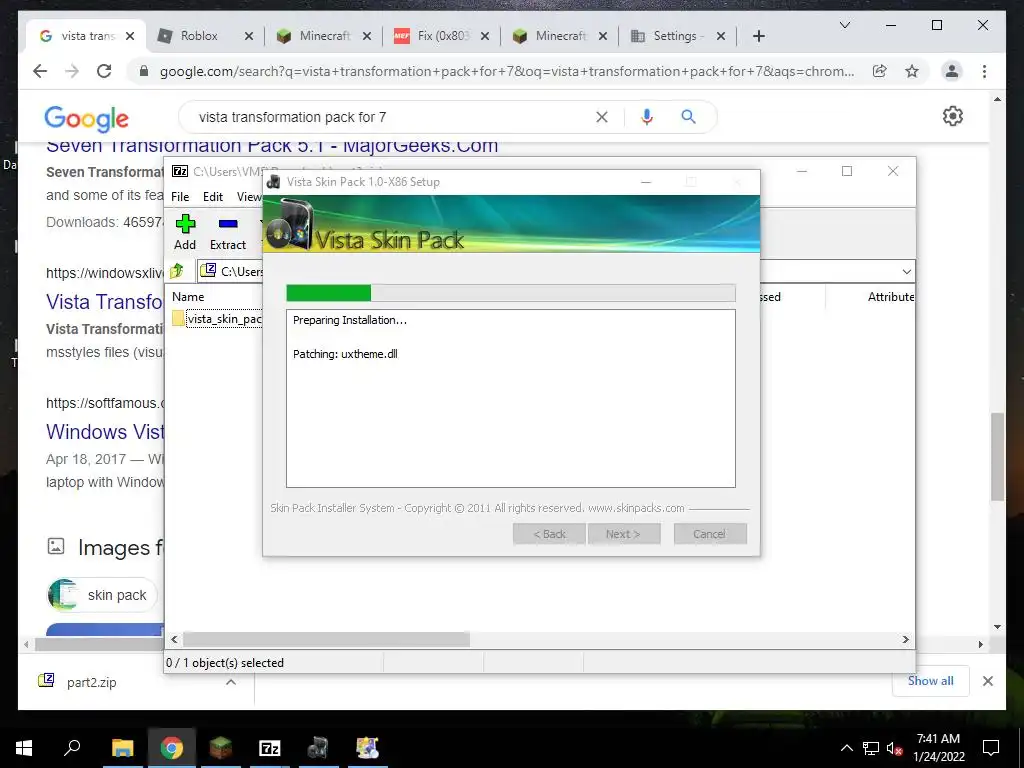Close the Chrome downloads bar

click(987, 681)
